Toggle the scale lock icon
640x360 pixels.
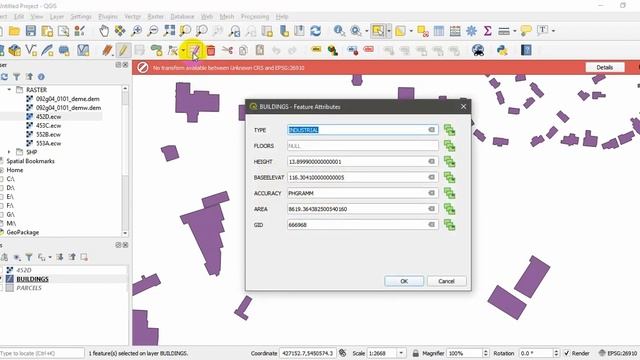coord(416,353)
